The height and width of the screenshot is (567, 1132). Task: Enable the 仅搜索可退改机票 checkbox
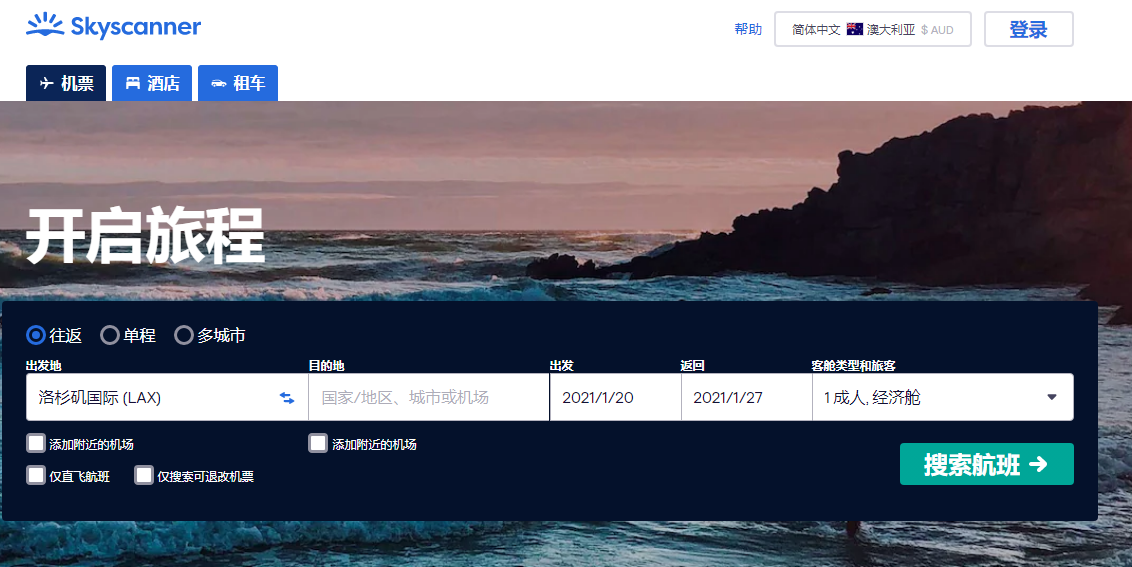coord(144,475)
